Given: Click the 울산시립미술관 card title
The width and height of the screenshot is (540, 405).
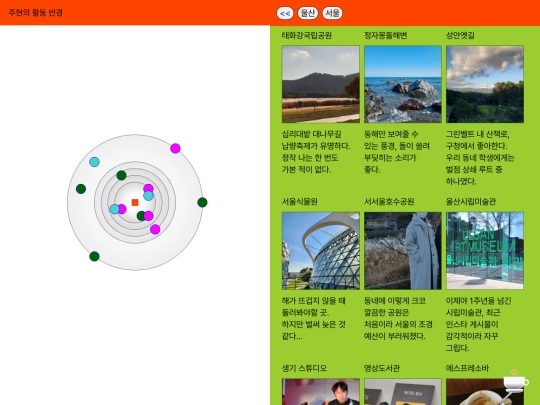Looking at the screenshot, I should (x=471, y=201).
